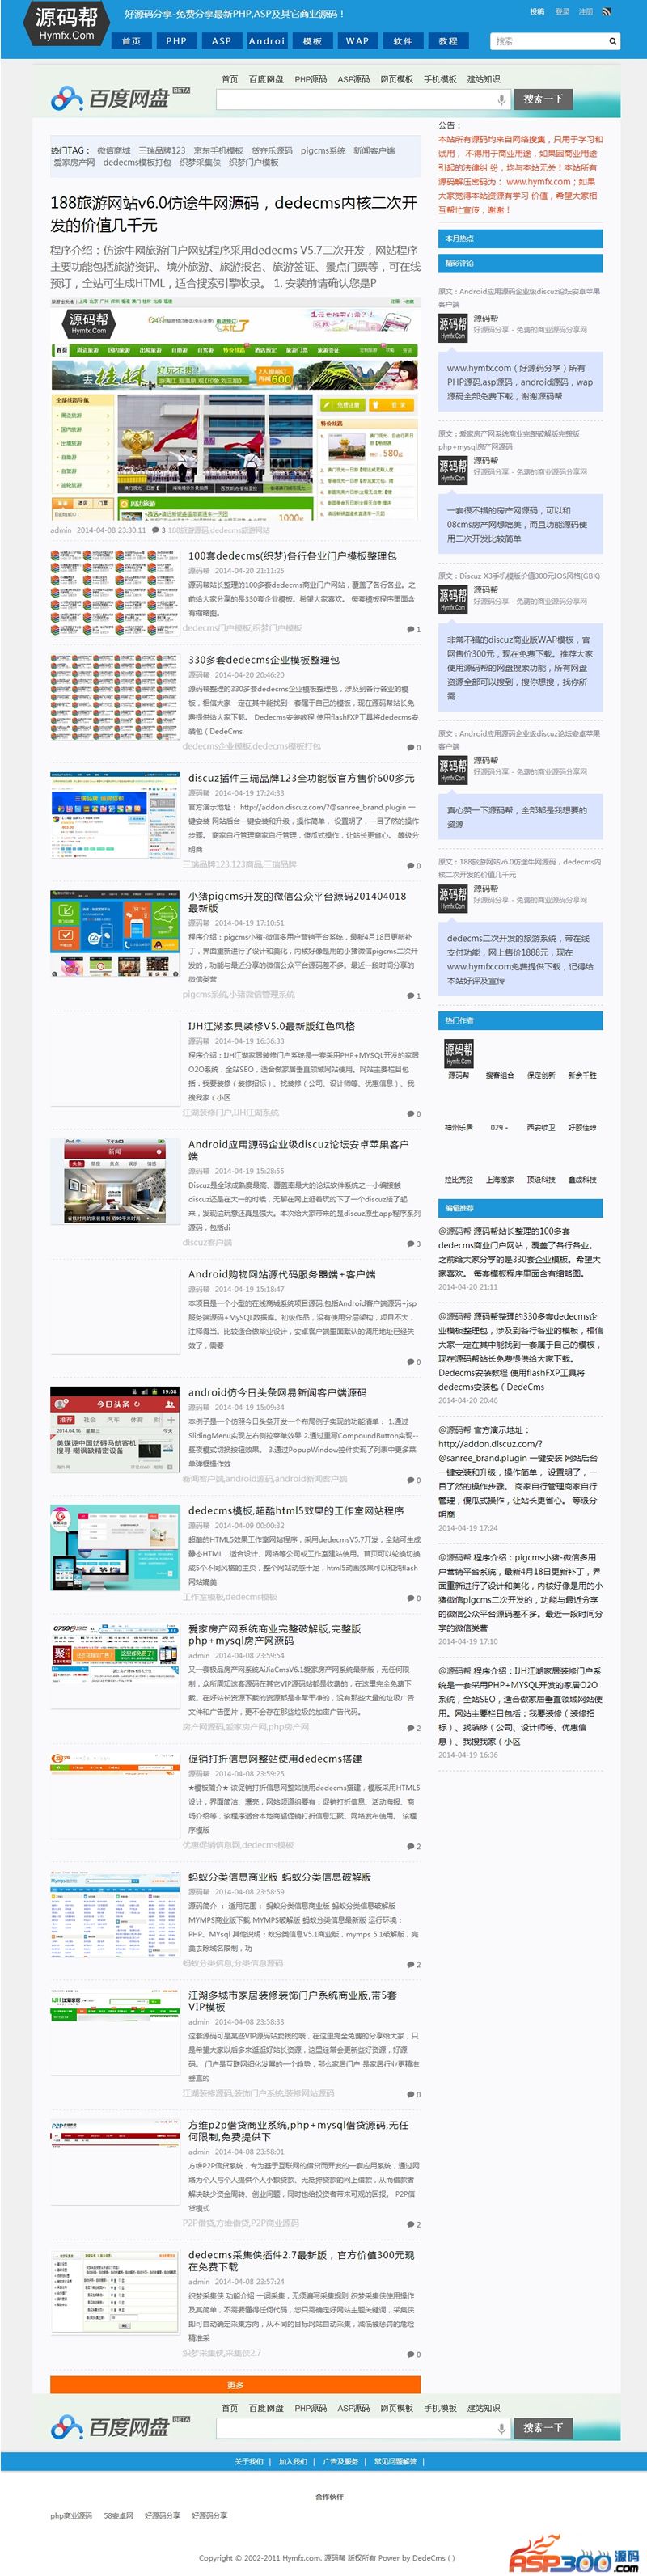Open the 首页 tab in blue header nav

[131, 41]
